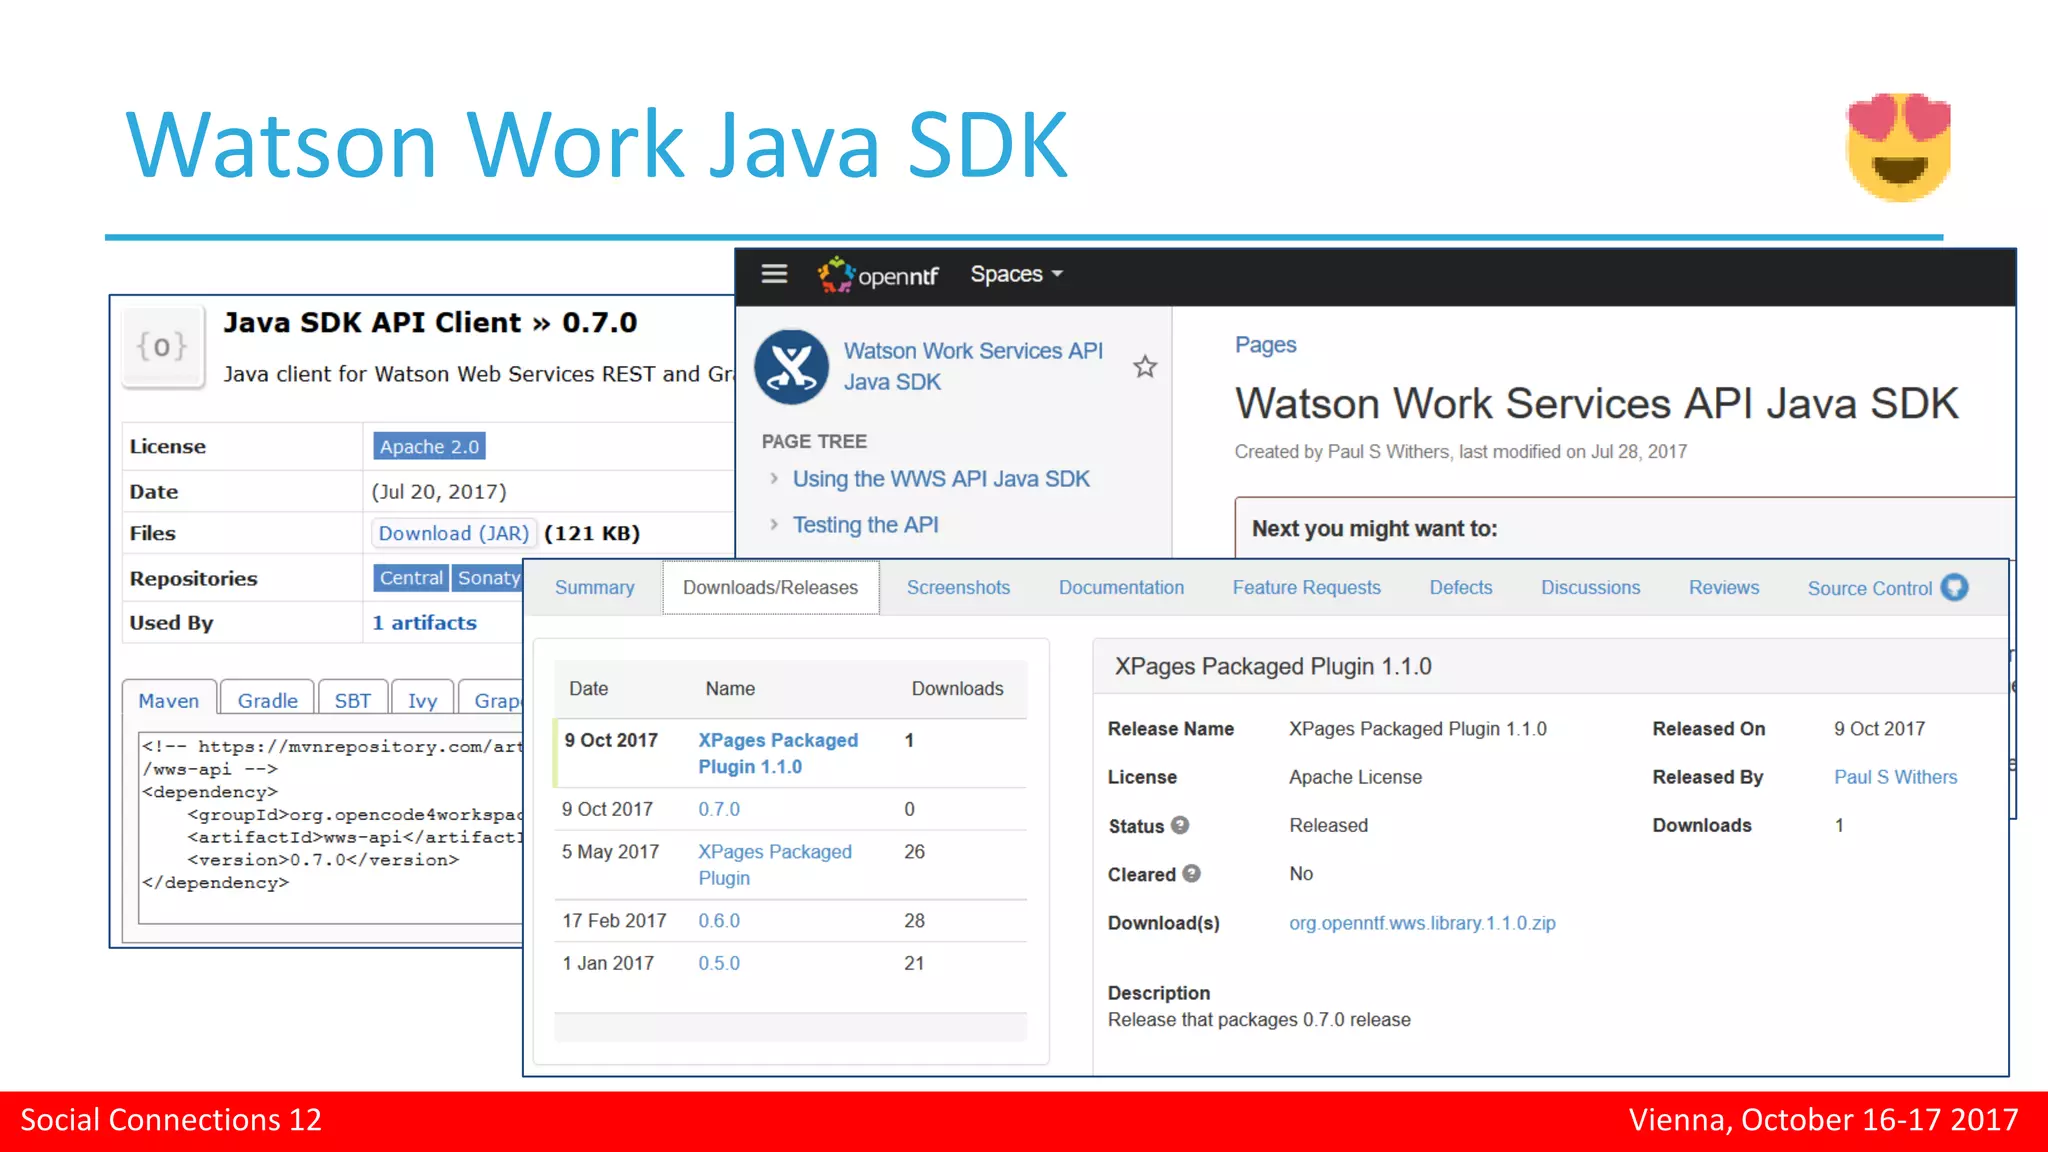
Task: Click the openntf logo
Action: pos(877,275)
